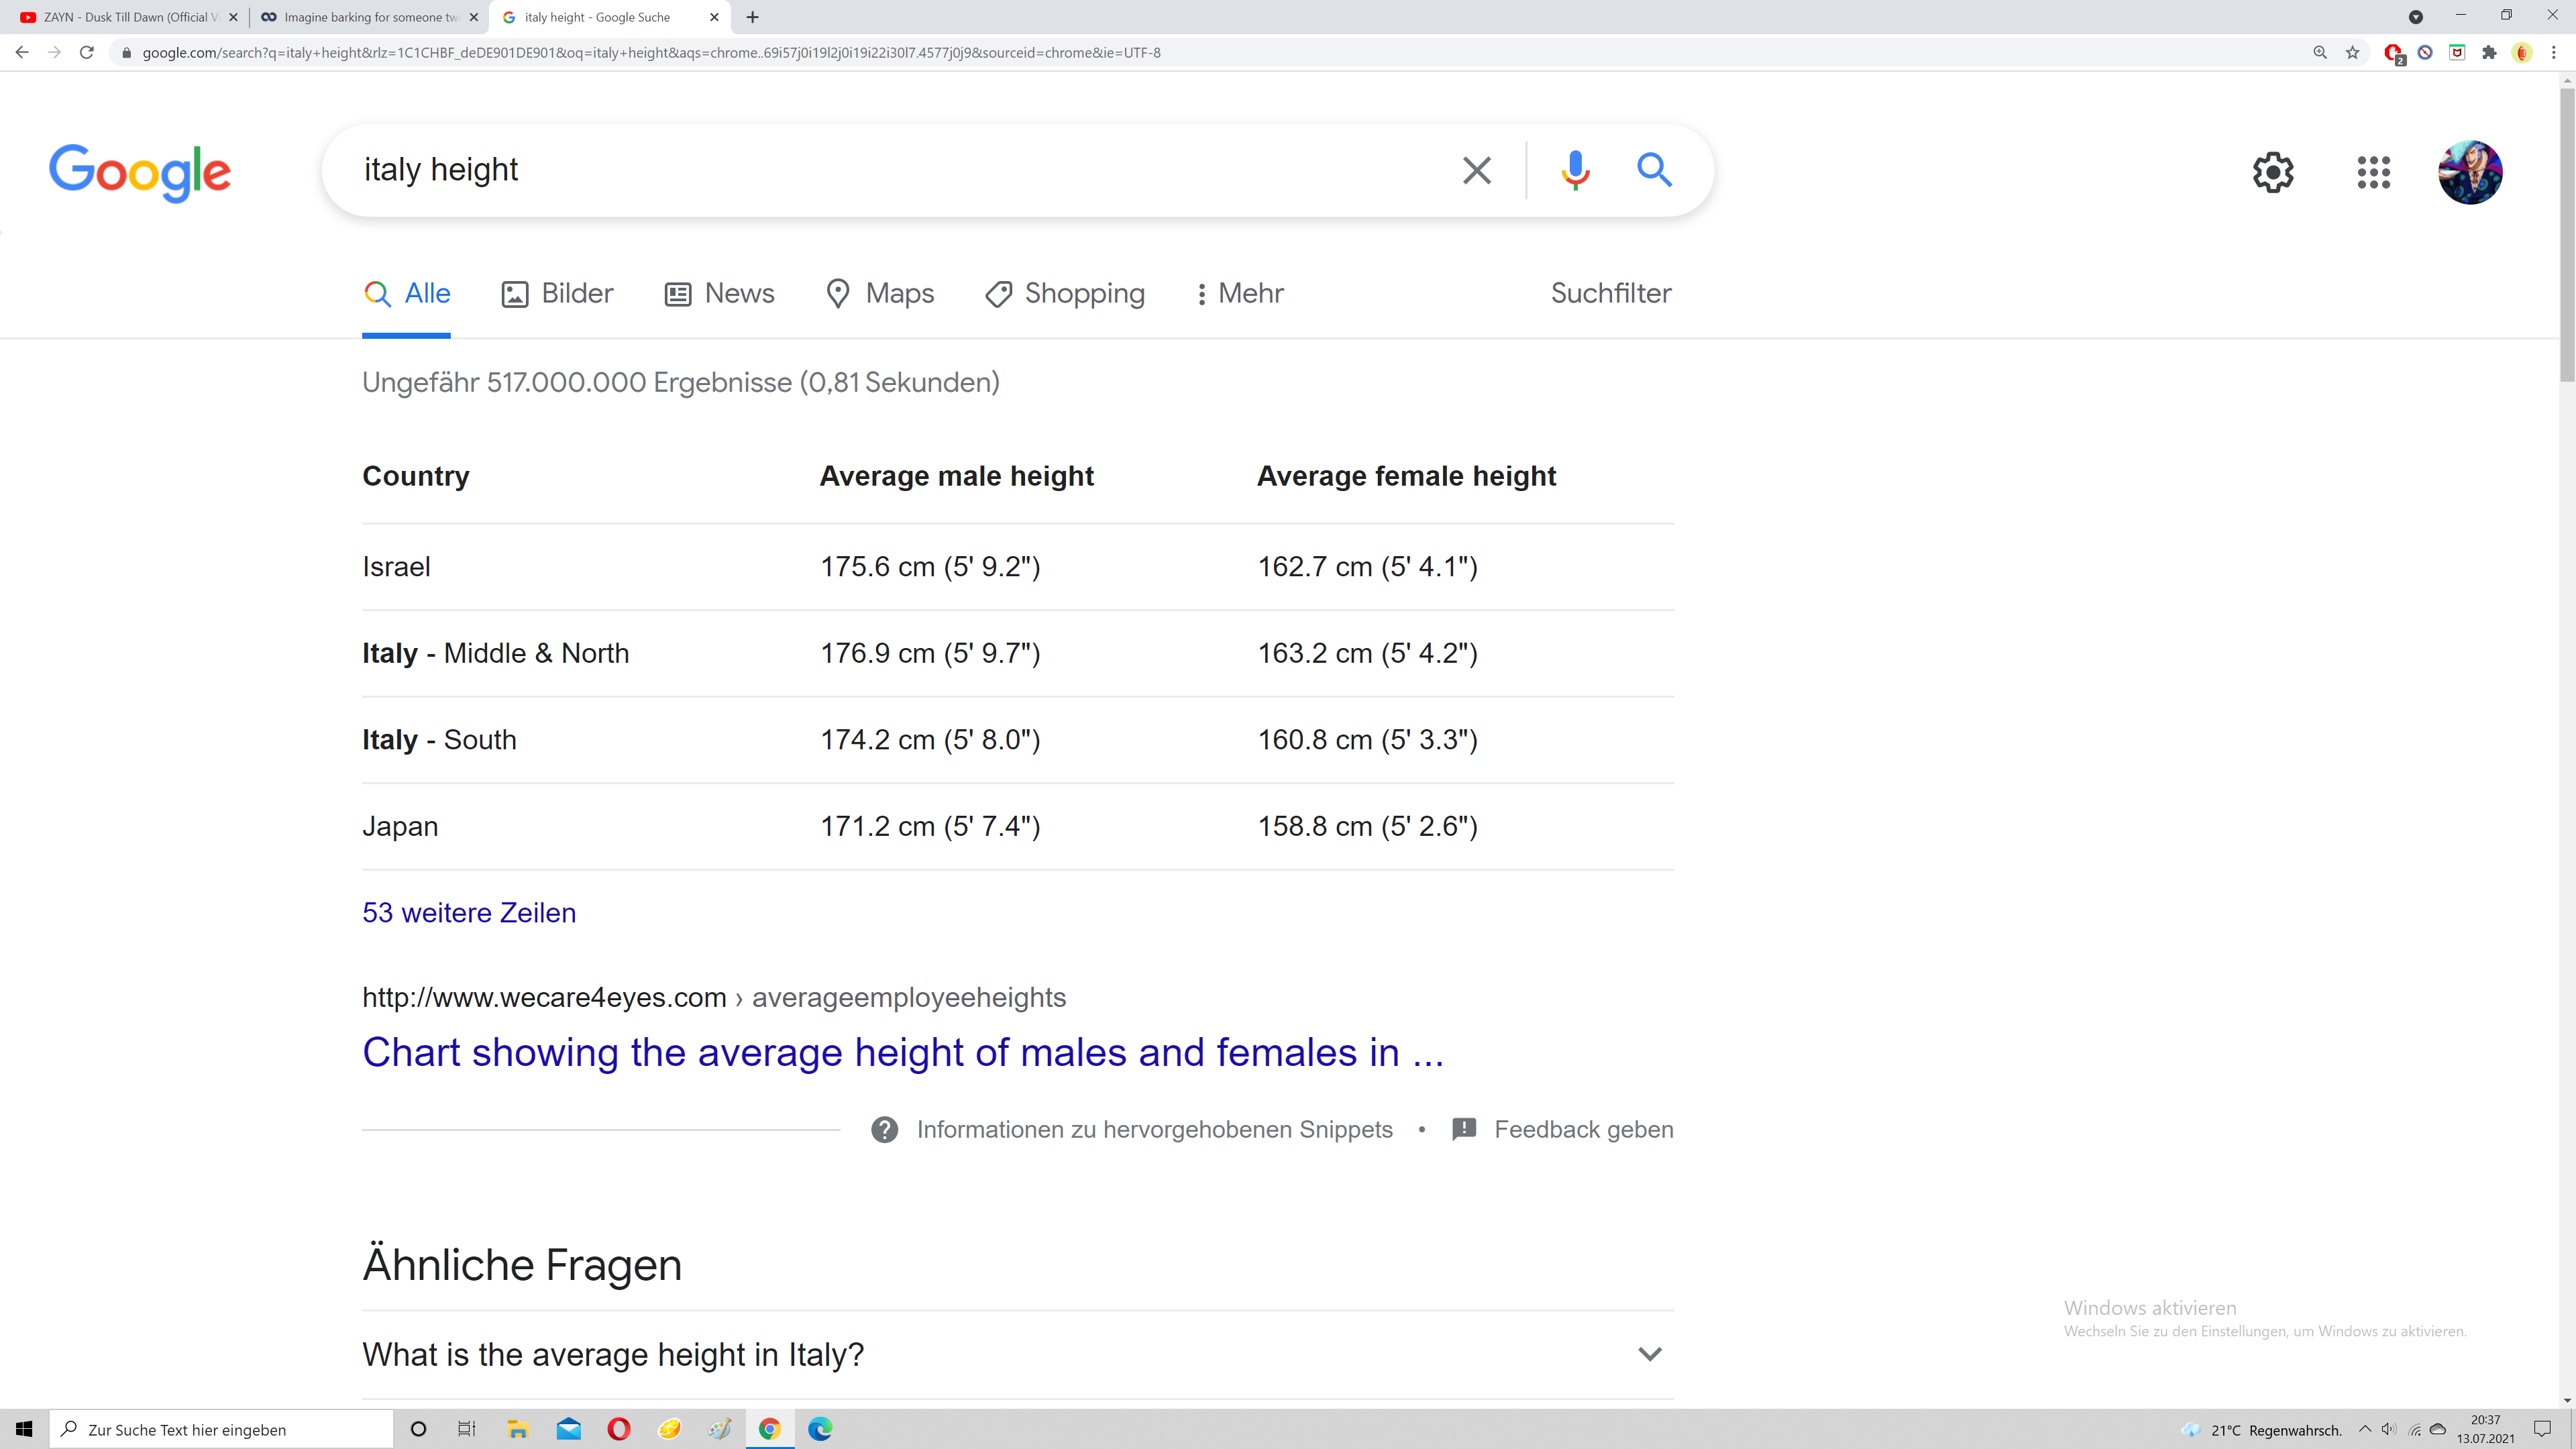This screenshot has width=2576, height=1449.
Task: Show 53 weitere Zeilen in table
Action: point(469,913)
